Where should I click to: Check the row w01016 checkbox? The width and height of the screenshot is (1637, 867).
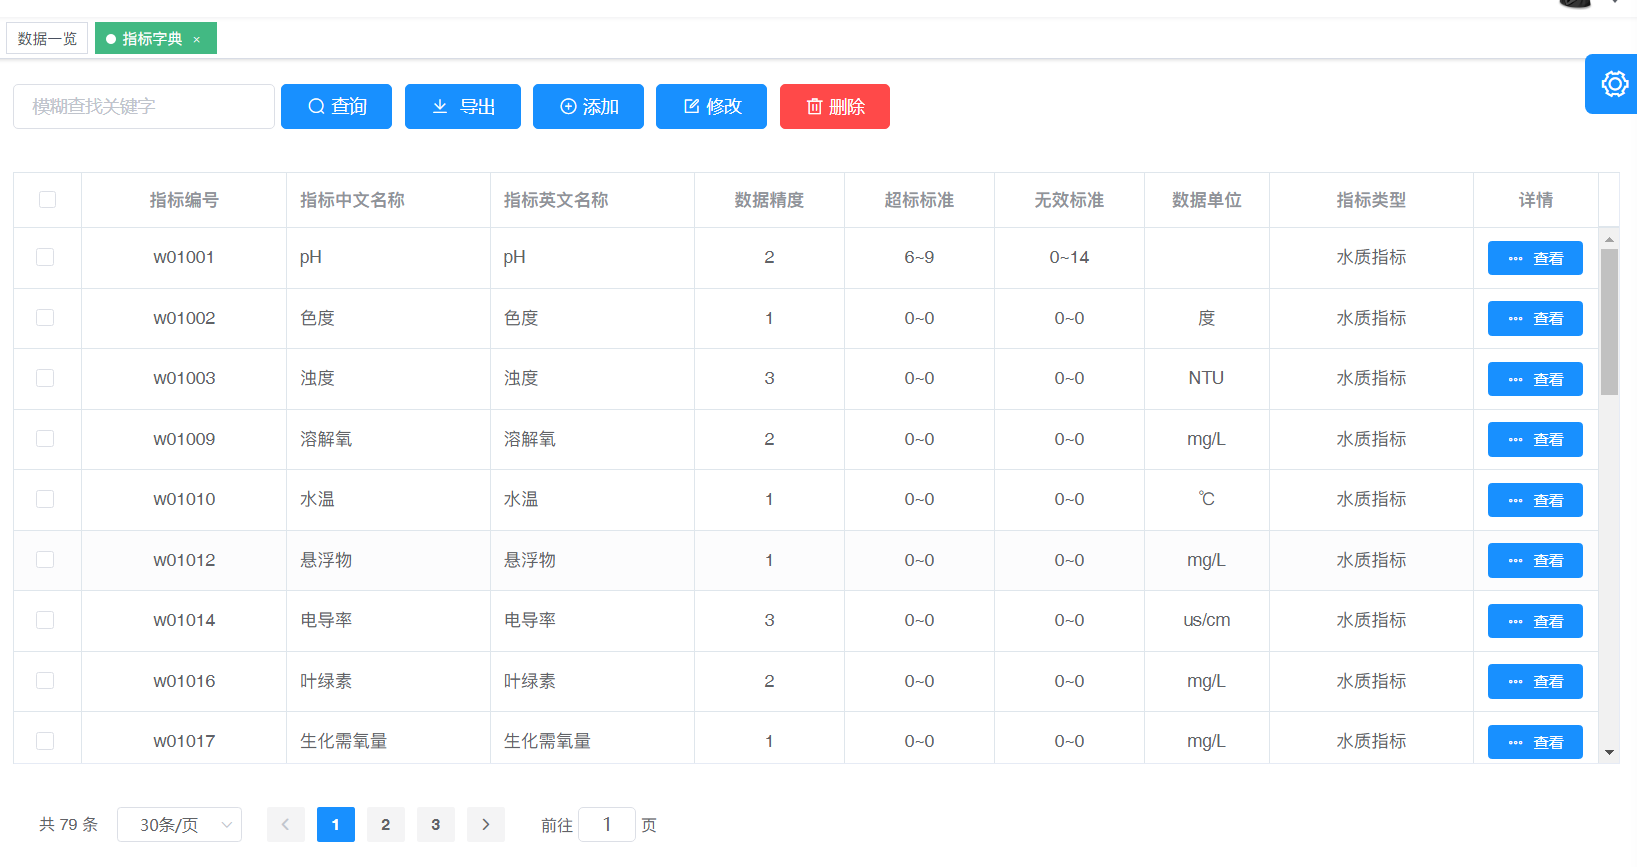click(45, 680)
